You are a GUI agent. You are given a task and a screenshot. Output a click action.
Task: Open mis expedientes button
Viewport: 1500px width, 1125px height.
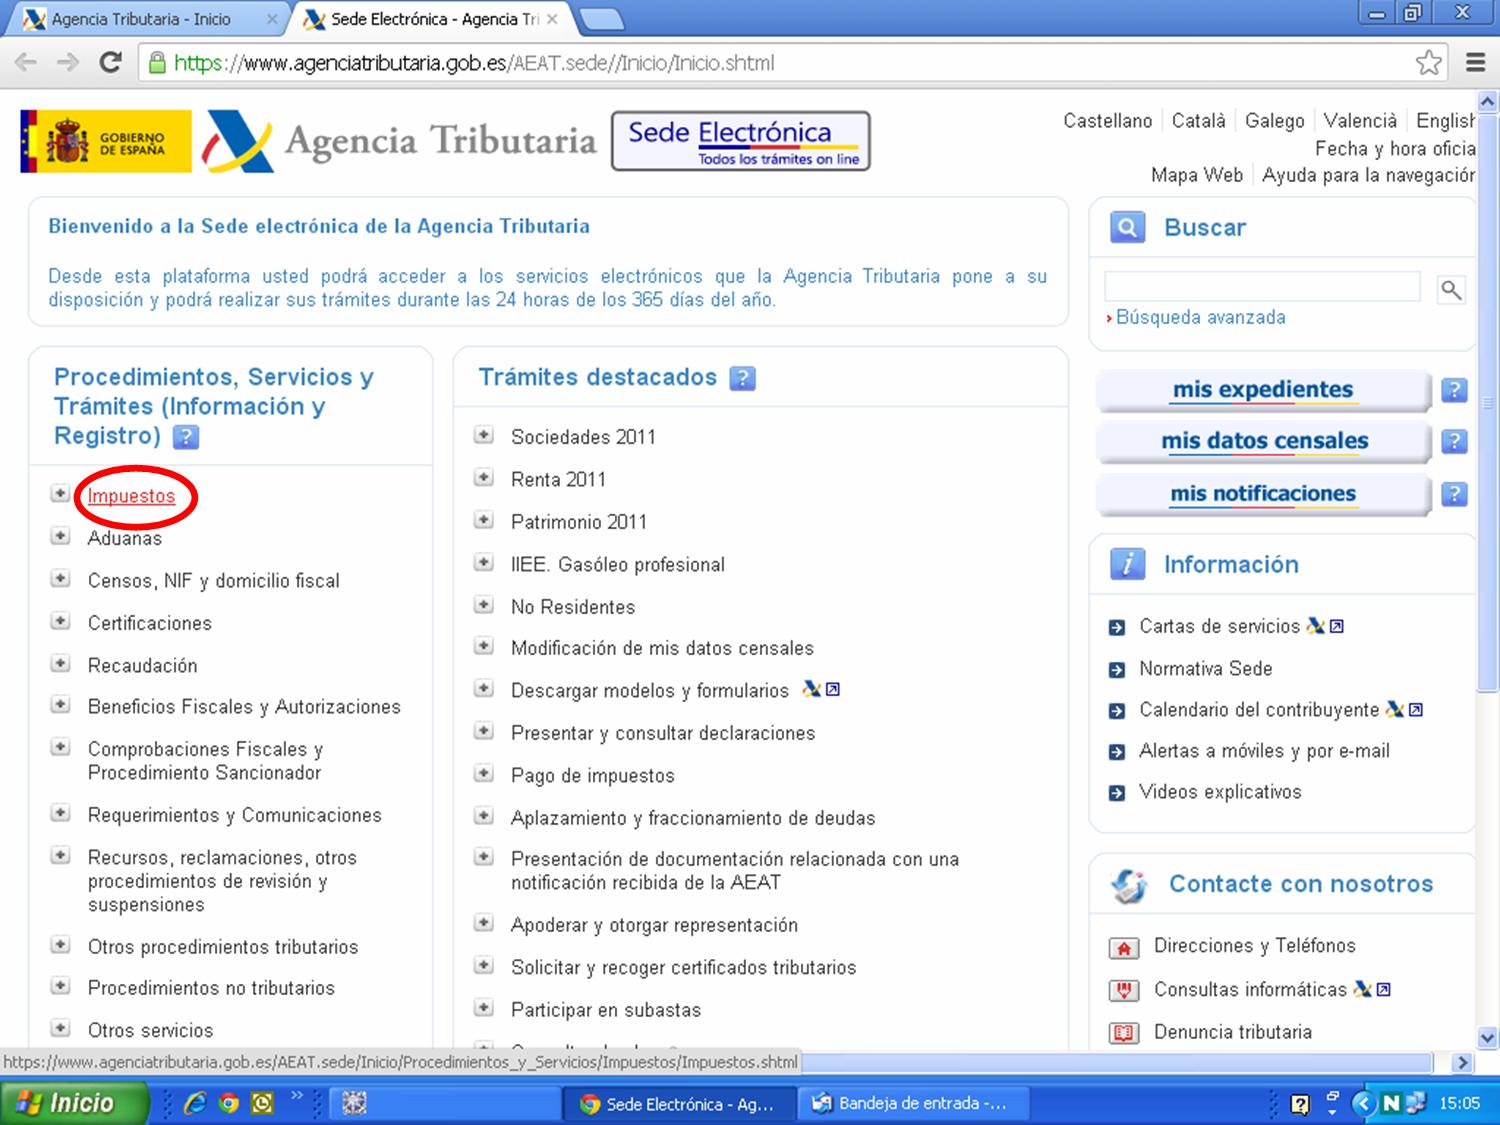(x=1264, y=390)
